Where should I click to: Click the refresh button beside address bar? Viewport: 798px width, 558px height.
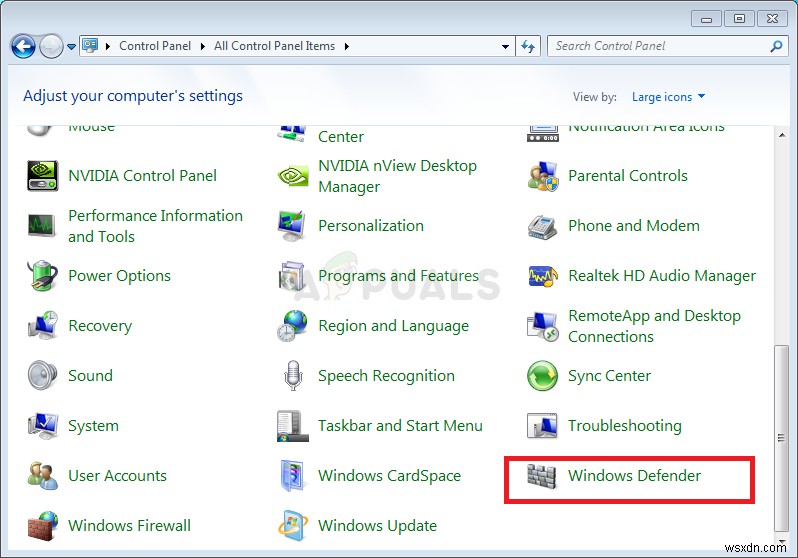(528, 46)
